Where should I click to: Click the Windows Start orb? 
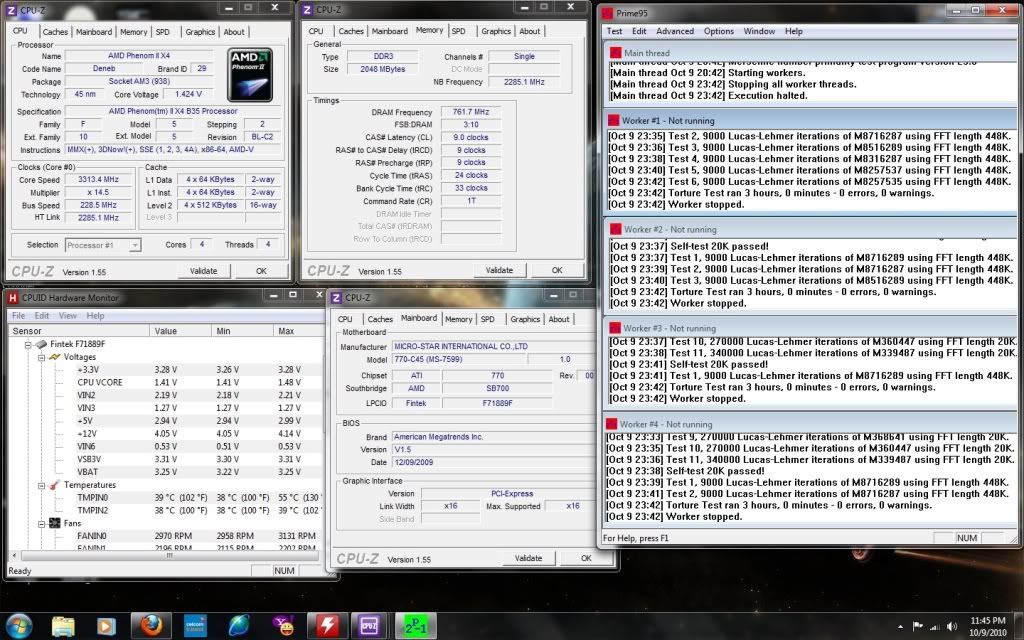click(x=19, y=624)
